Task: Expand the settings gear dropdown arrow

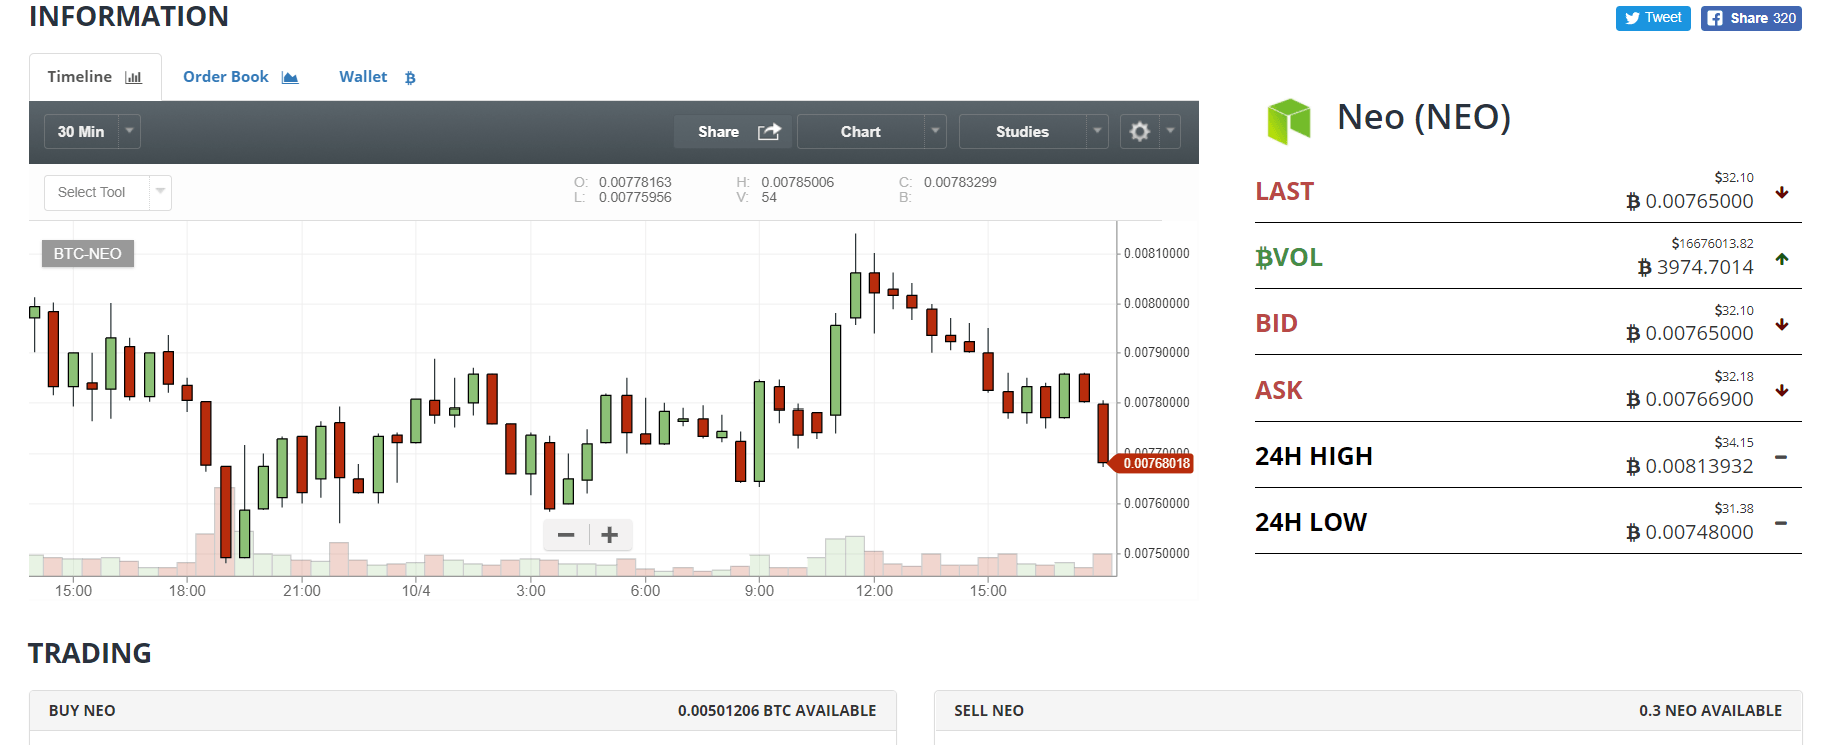Action: point(1170,131)
